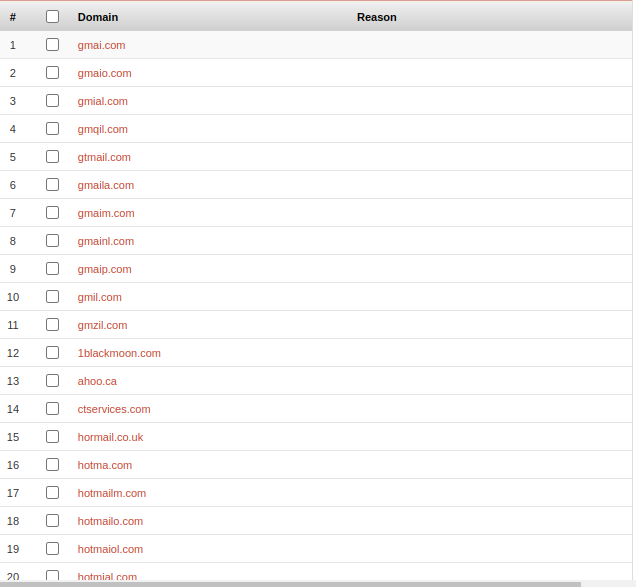This screenshot has width=636, height=587.
Task: Open the gmai.com domain link
Action: 101,45
